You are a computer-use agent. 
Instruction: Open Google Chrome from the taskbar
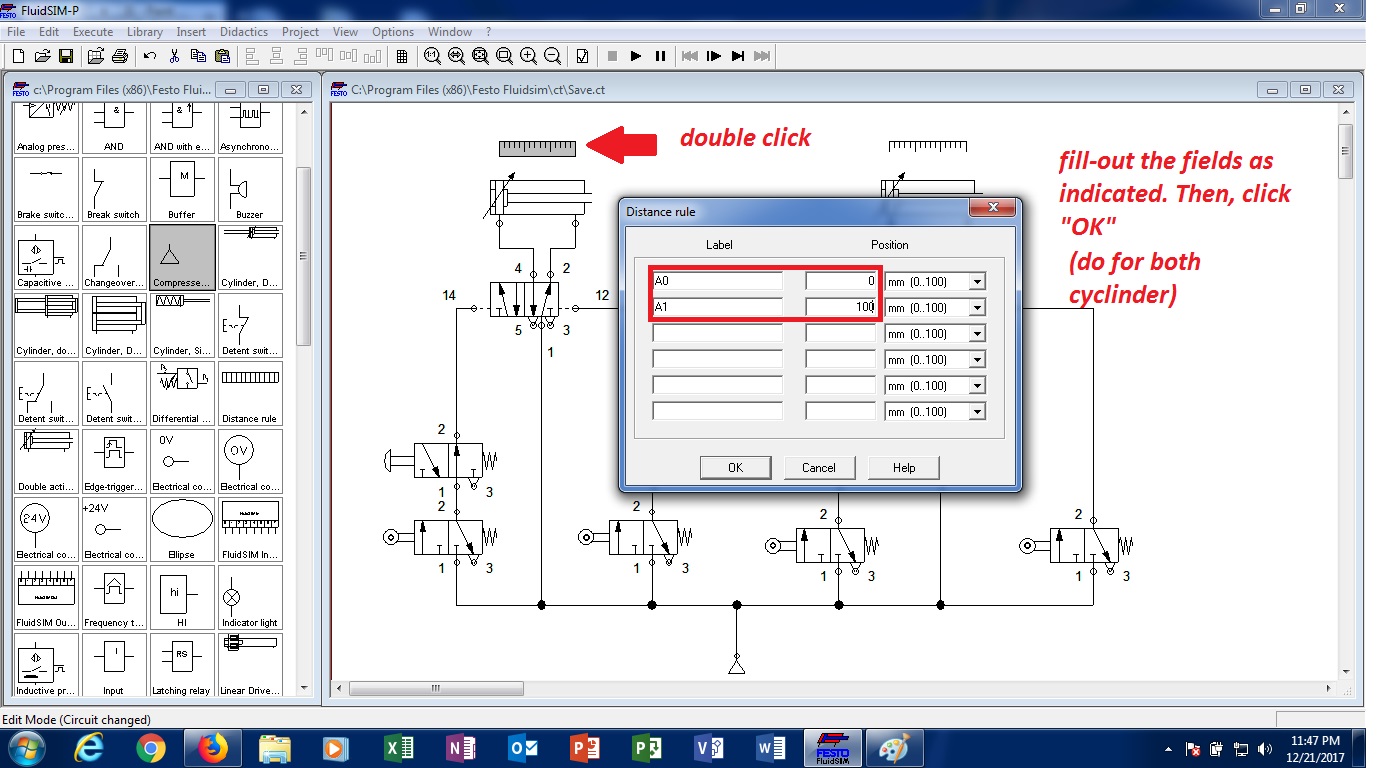pyautogui.click(x=151, y=747)
